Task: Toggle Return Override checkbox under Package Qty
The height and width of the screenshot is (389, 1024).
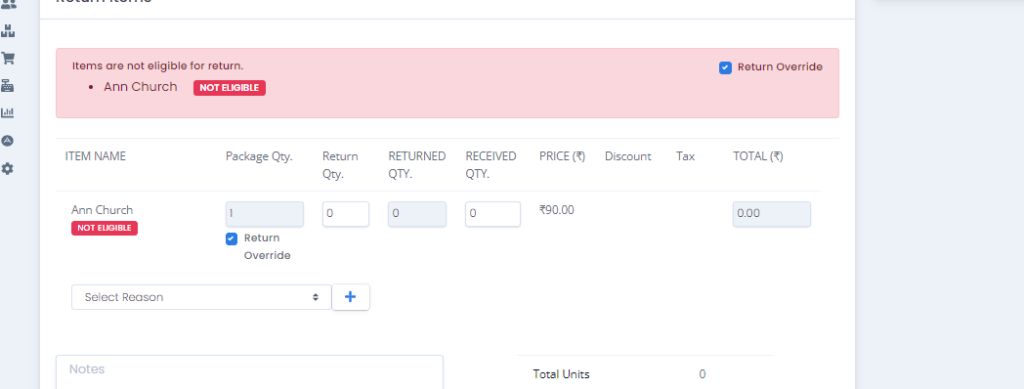Action: coord(231,239)
